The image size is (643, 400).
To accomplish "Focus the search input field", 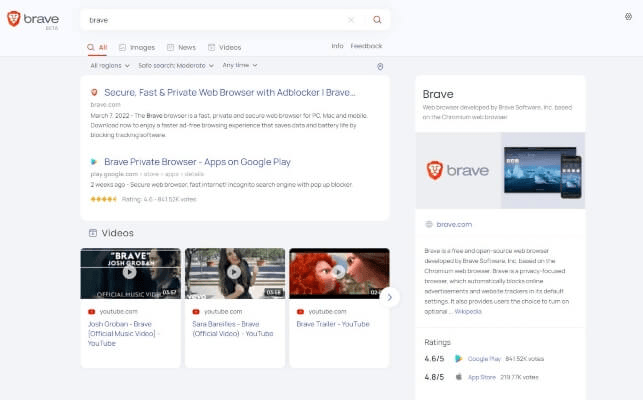I will pyautogui.click(x=213, y=20).
